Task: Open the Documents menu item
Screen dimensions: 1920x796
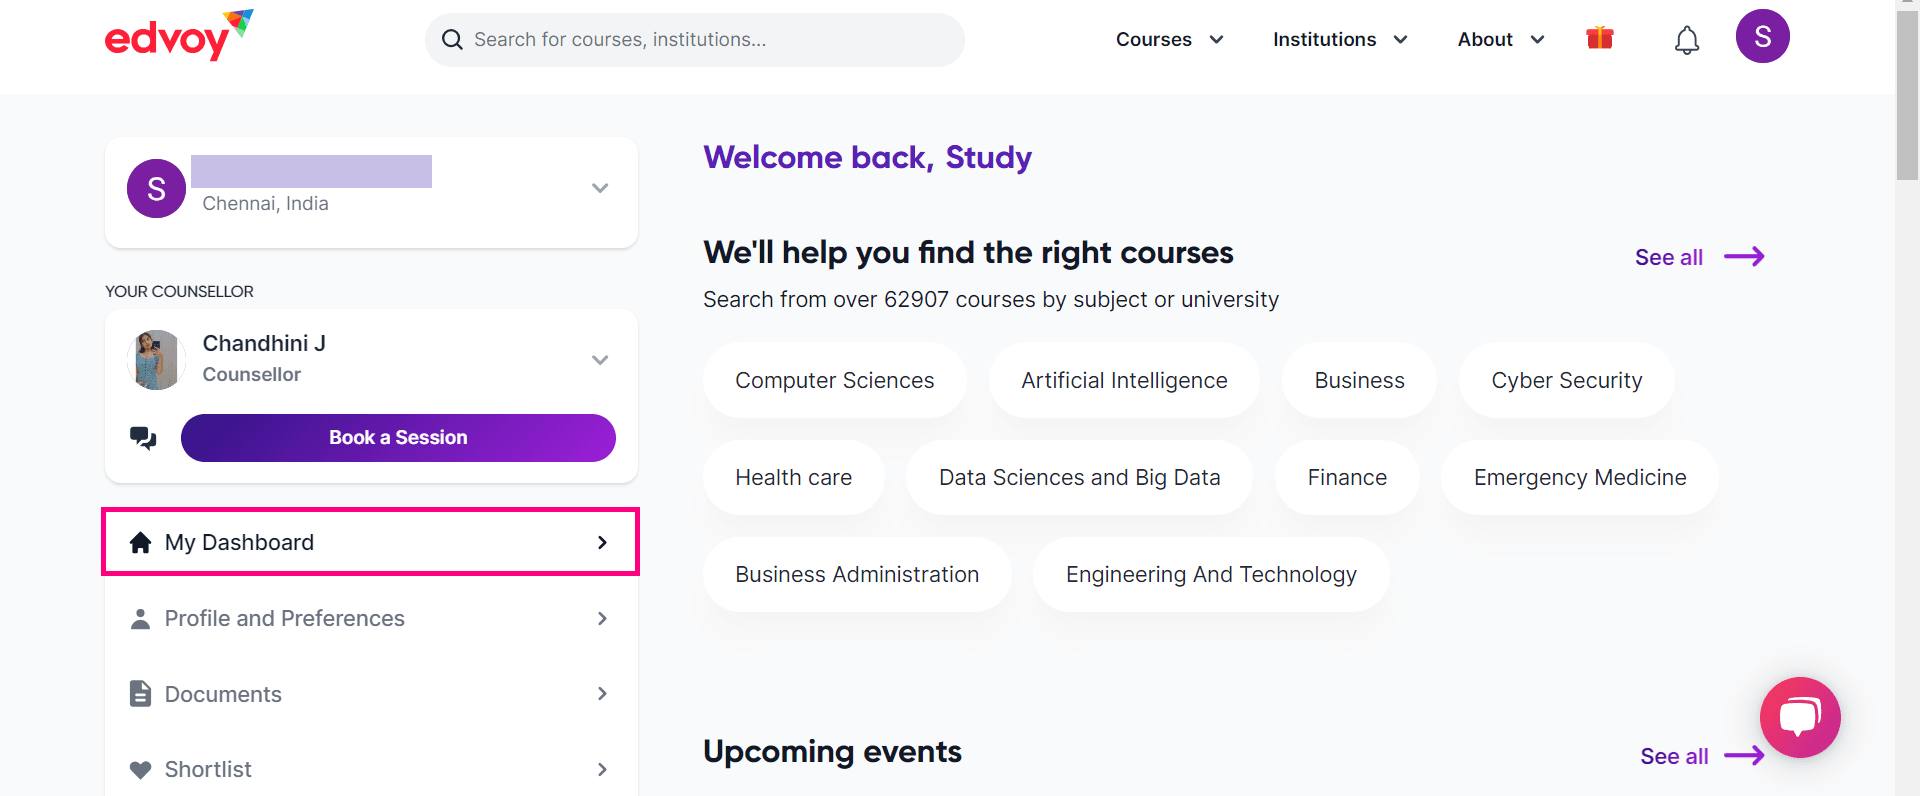Action: pyautogui.click(x=371, y=694)
